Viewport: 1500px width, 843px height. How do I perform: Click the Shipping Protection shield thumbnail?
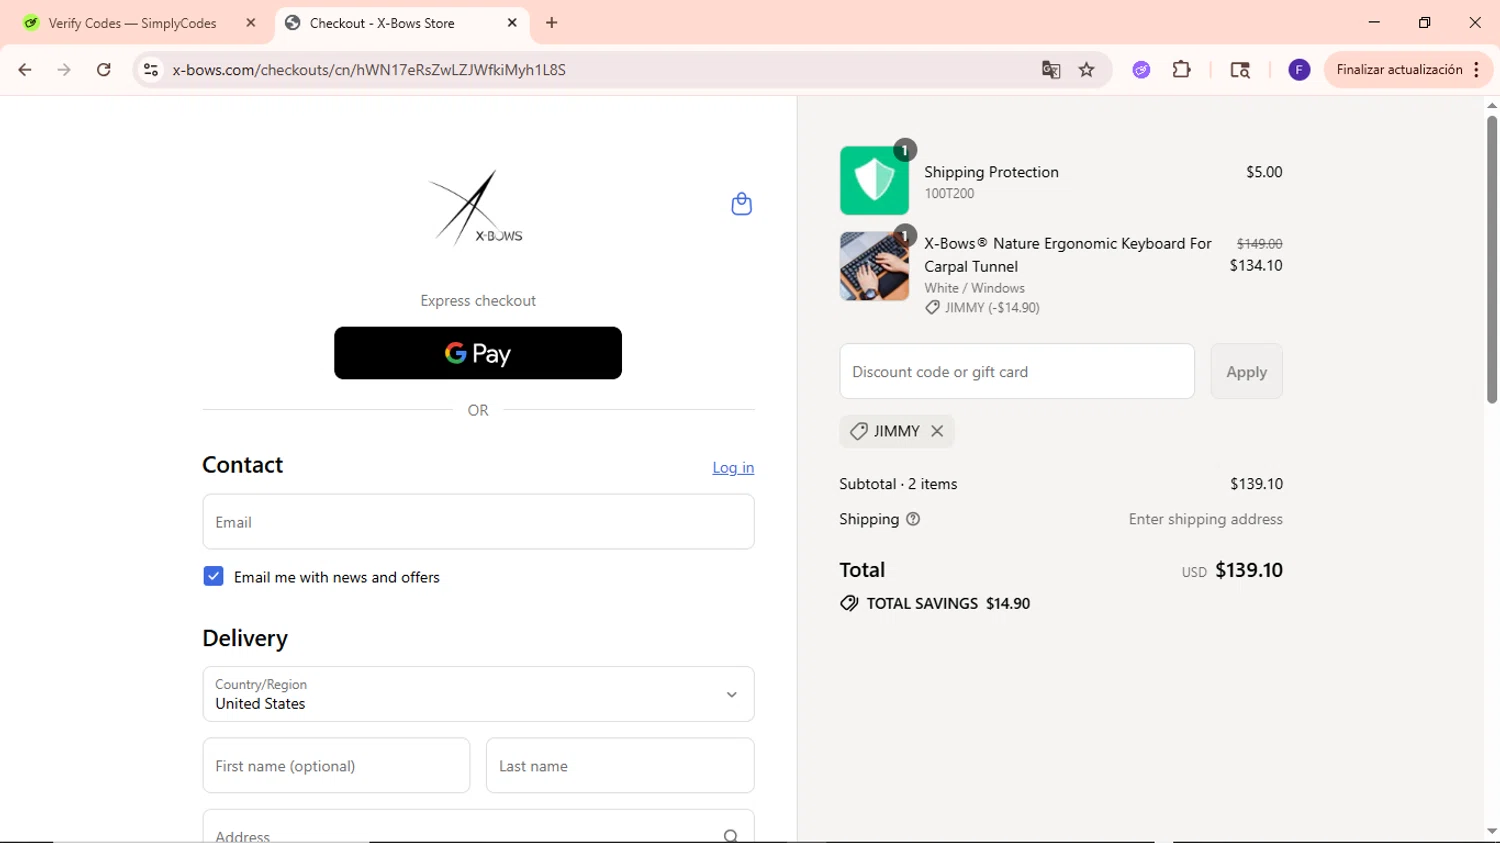click(874, 181)
